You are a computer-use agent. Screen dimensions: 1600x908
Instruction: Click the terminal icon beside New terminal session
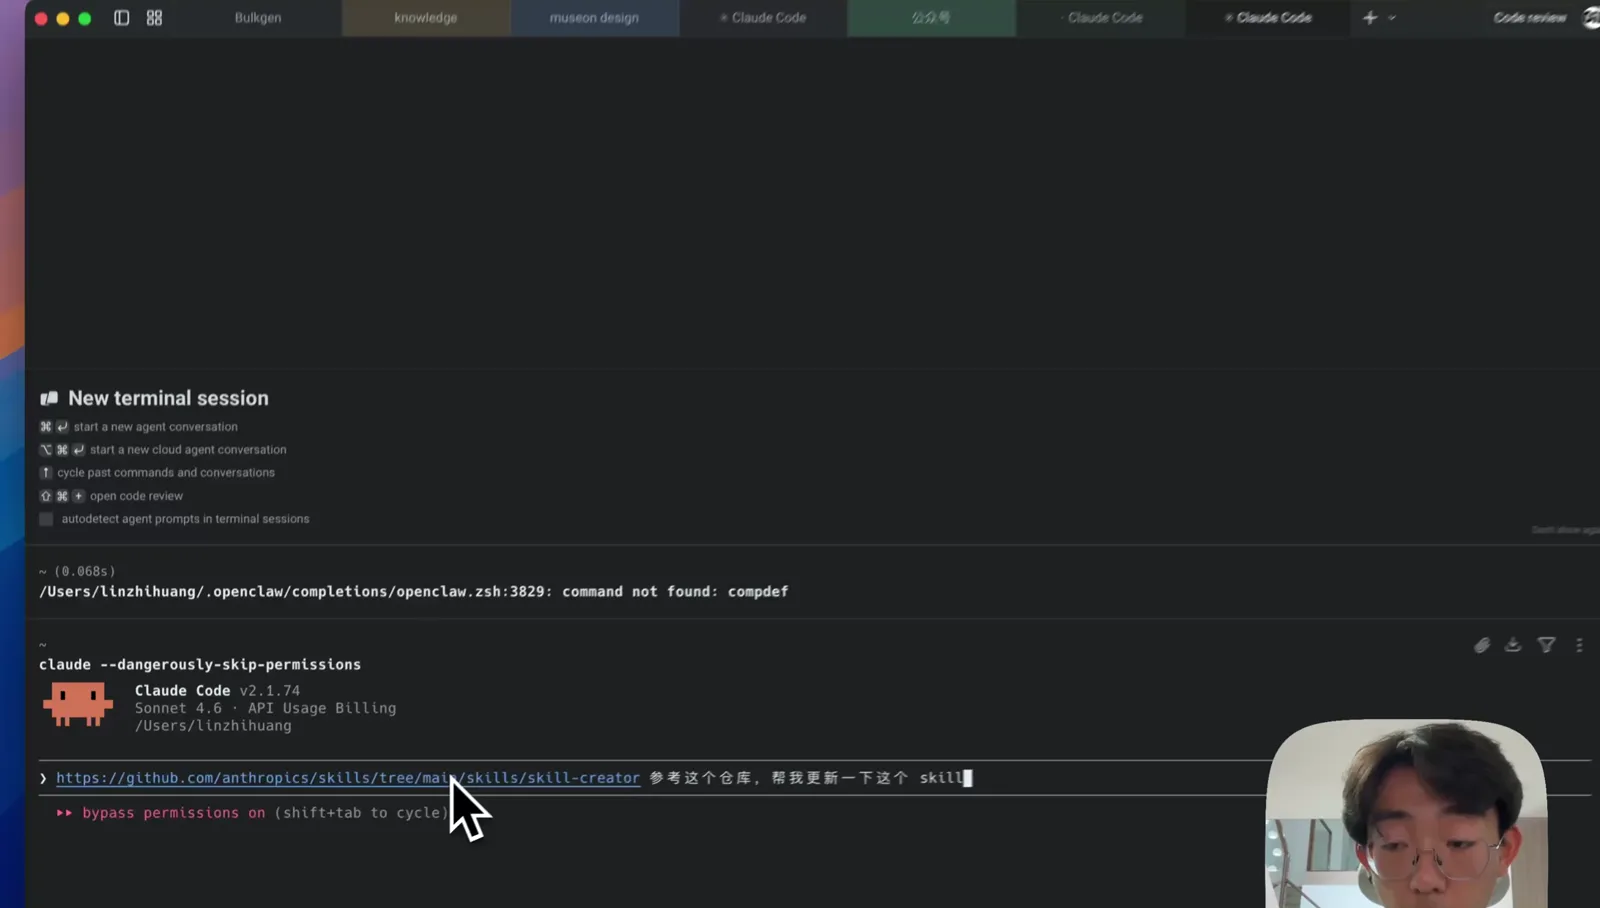49,398
